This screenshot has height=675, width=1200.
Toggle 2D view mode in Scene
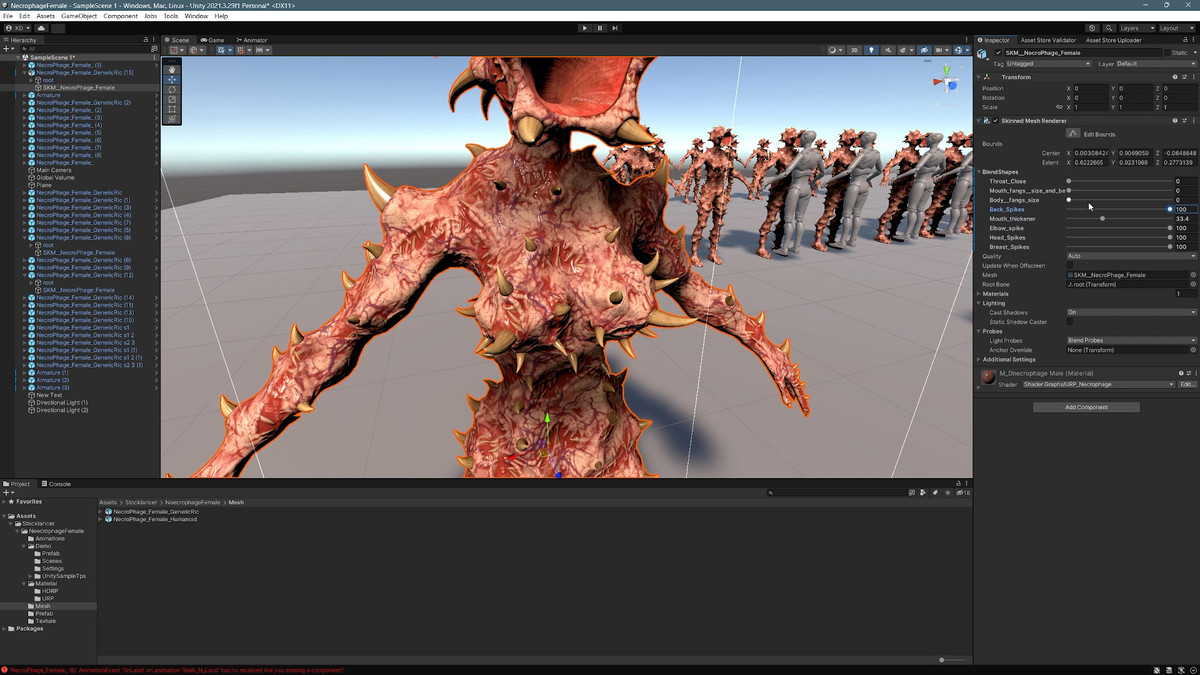(854, 50)
